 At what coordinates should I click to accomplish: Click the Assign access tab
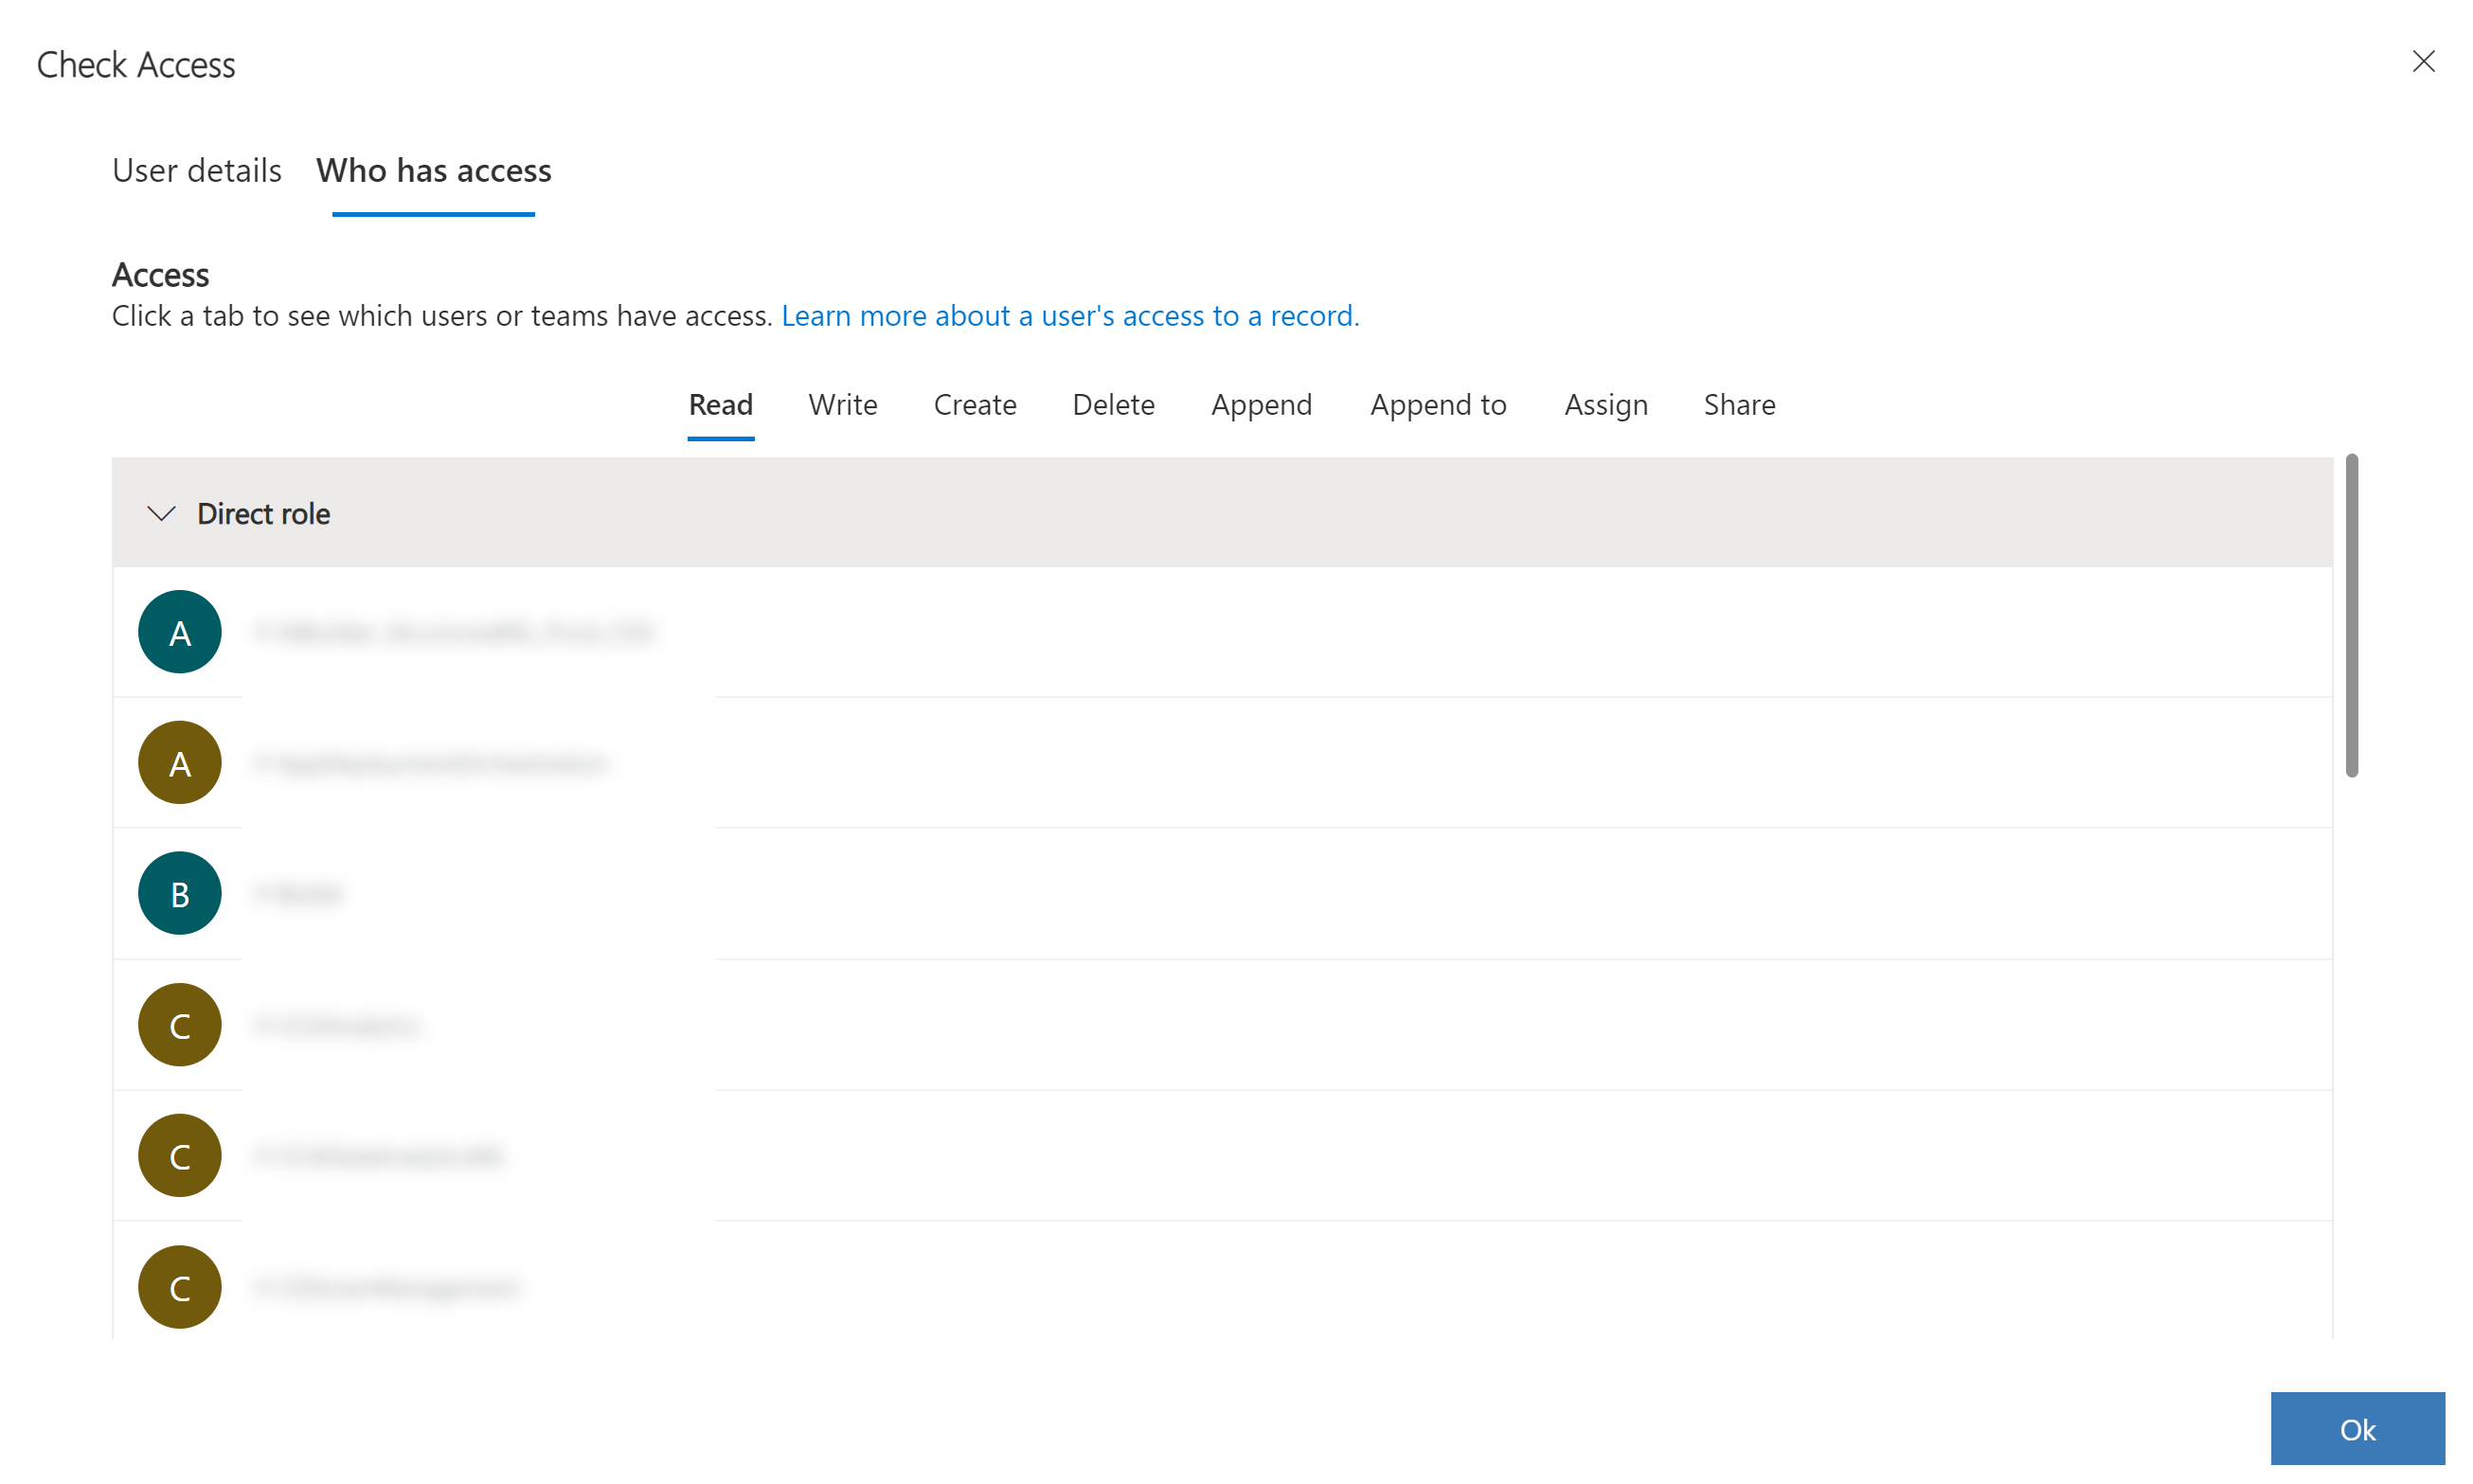pyautogui.click(x=1605, y=402)
